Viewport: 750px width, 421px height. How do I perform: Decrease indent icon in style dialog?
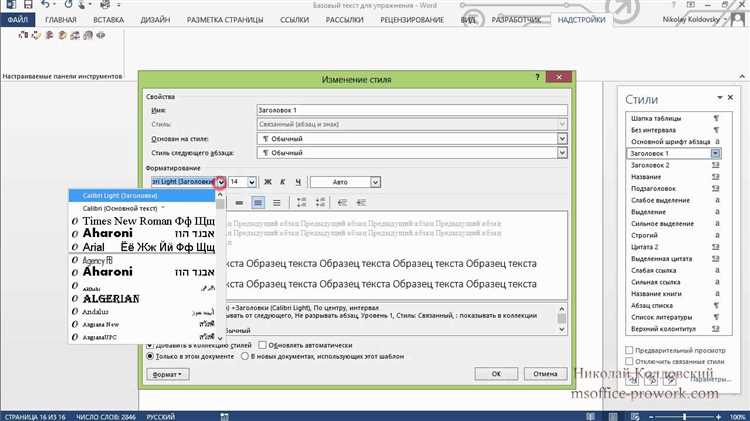pyautogui.click(x=342, y=203)
